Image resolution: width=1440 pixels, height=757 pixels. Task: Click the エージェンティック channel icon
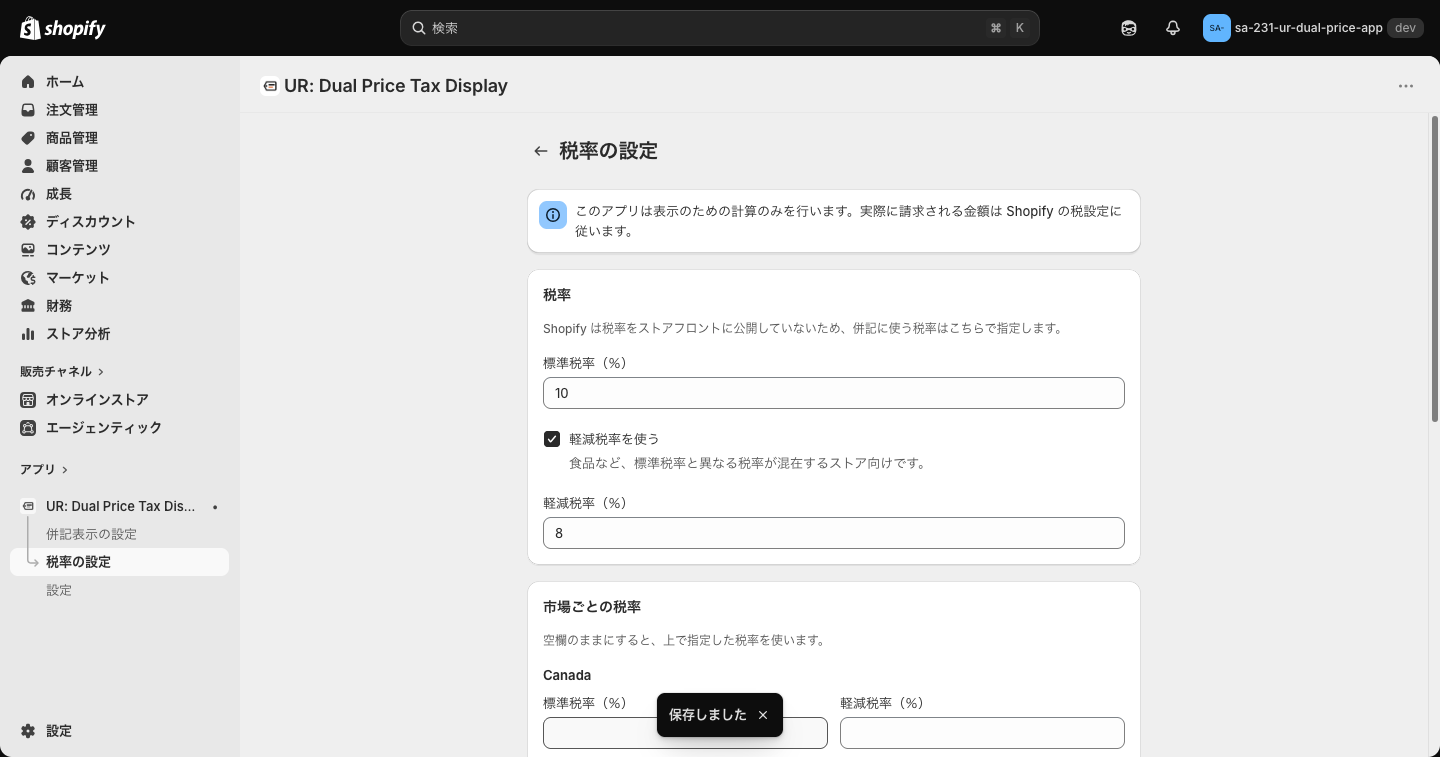[x=28, y=428]
